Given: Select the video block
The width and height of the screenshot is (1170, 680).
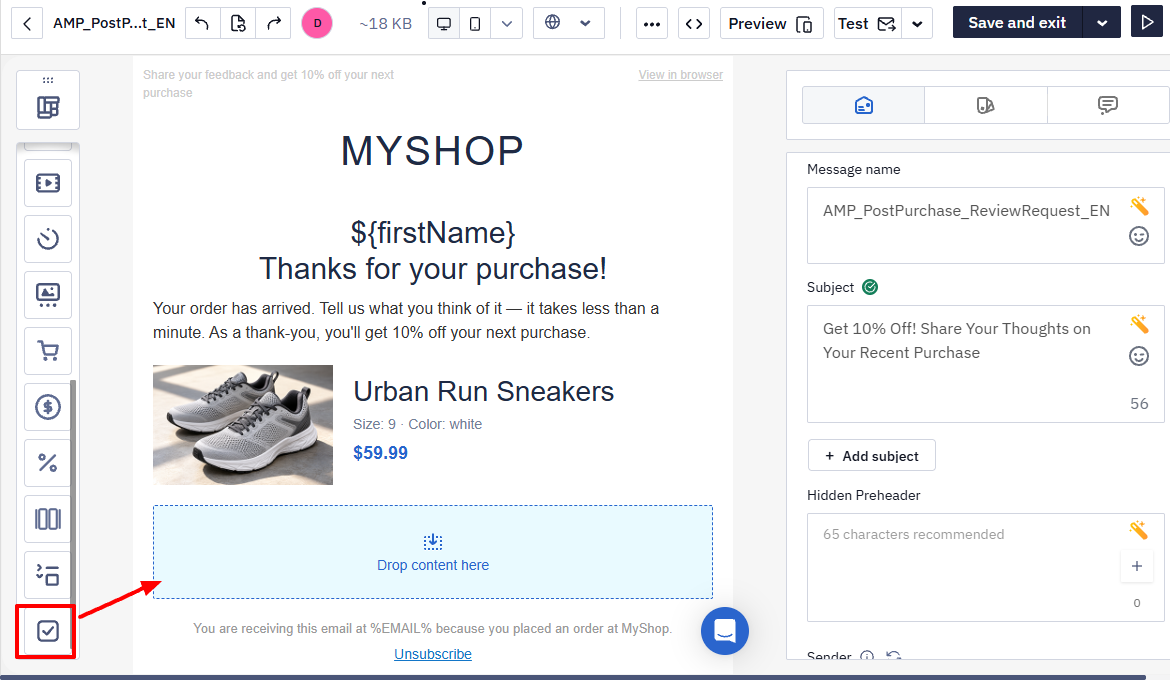Looking at the screenshot, I should coord(48,183).
